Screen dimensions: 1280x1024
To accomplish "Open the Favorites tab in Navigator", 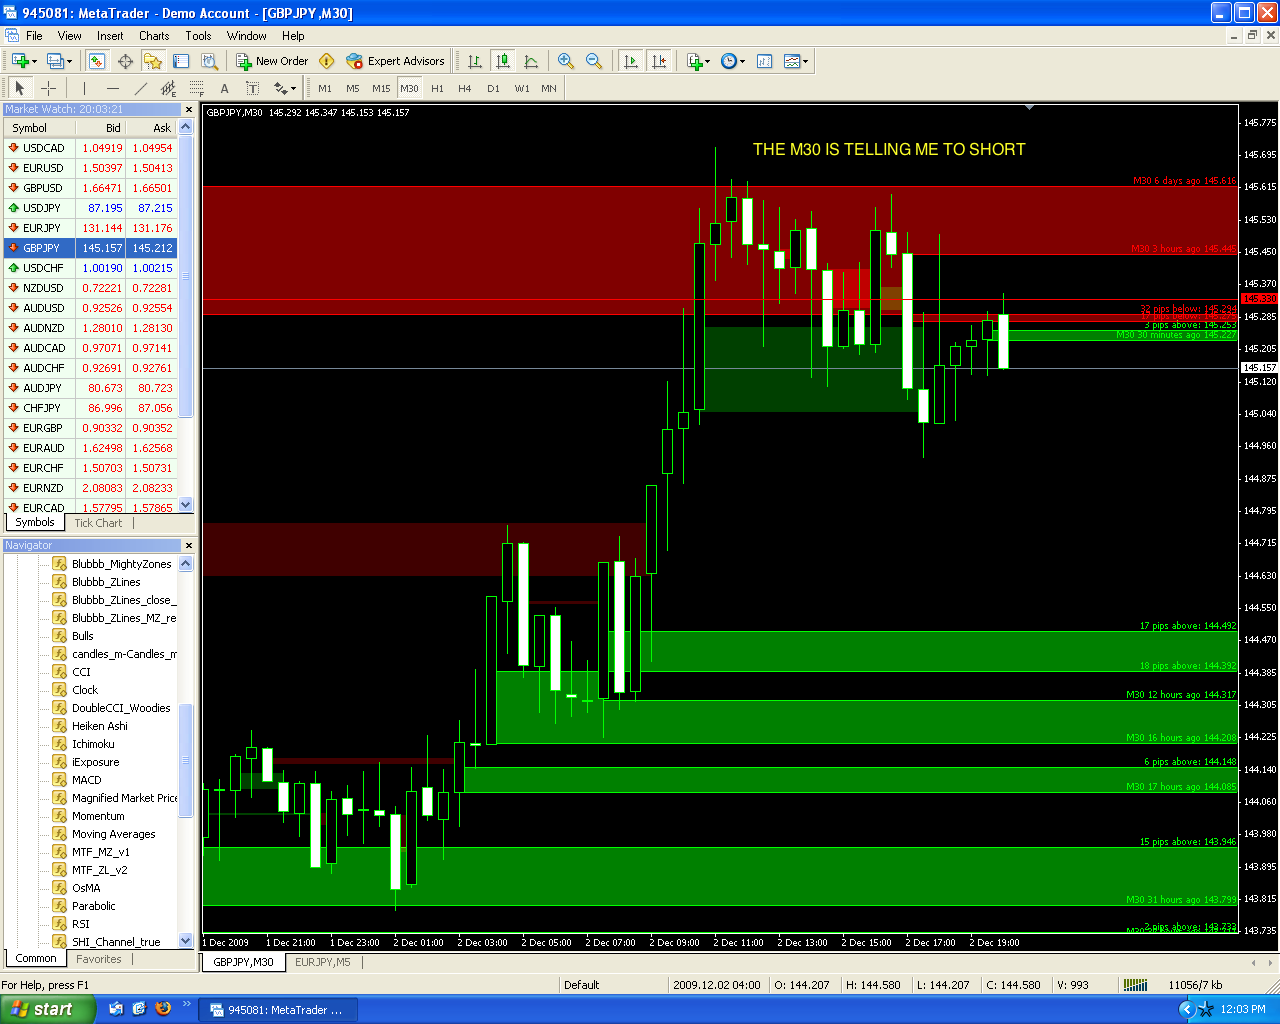I will coord(99,959).
